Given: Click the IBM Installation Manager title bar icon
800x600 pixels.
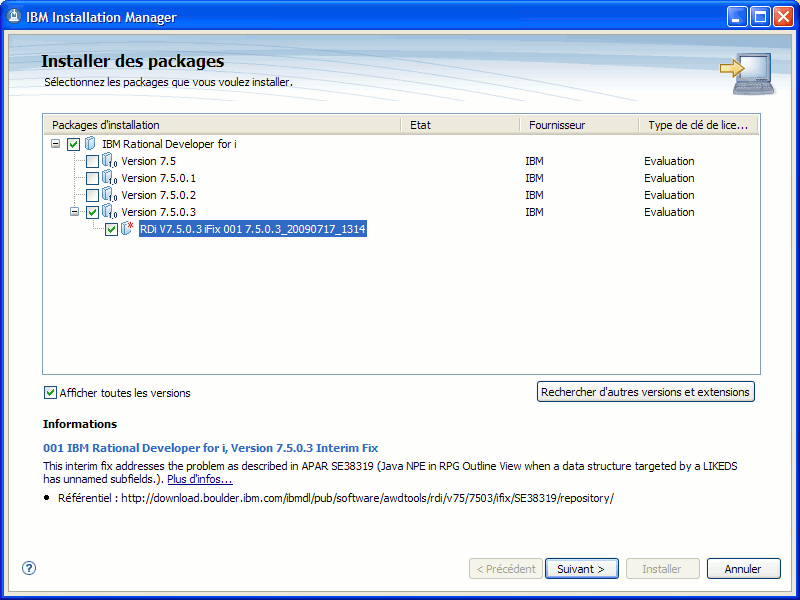Looking at the screenshot, I should point(14,17).
